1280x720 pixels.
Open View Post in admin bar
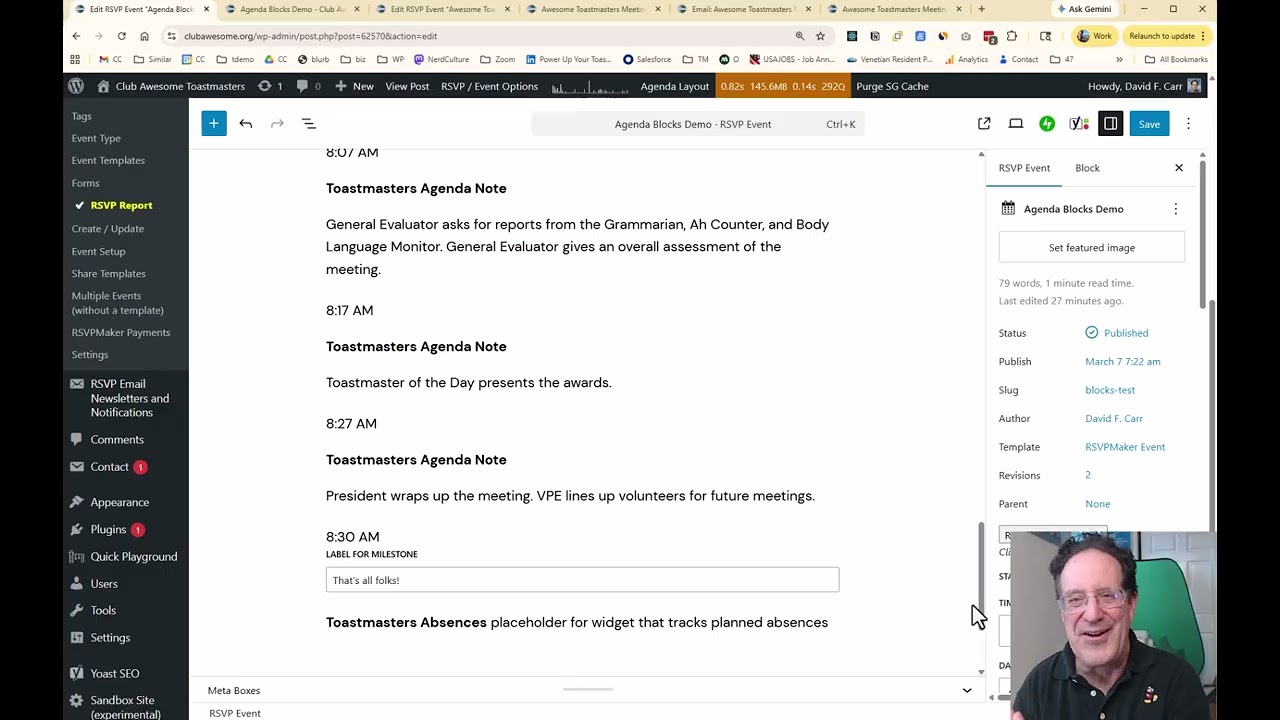coord(407,86)
